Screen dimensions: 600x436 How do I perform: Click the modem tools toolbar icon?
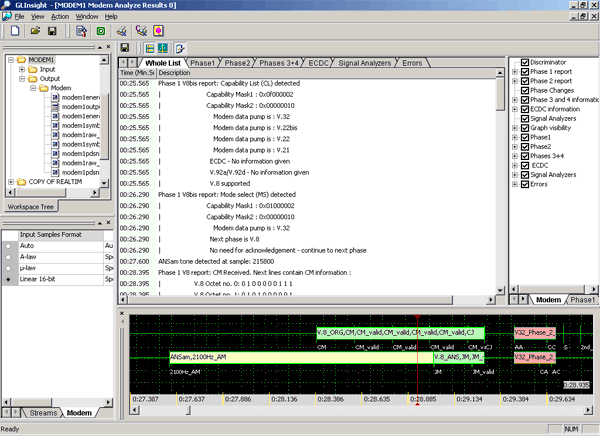pos(141,31)
